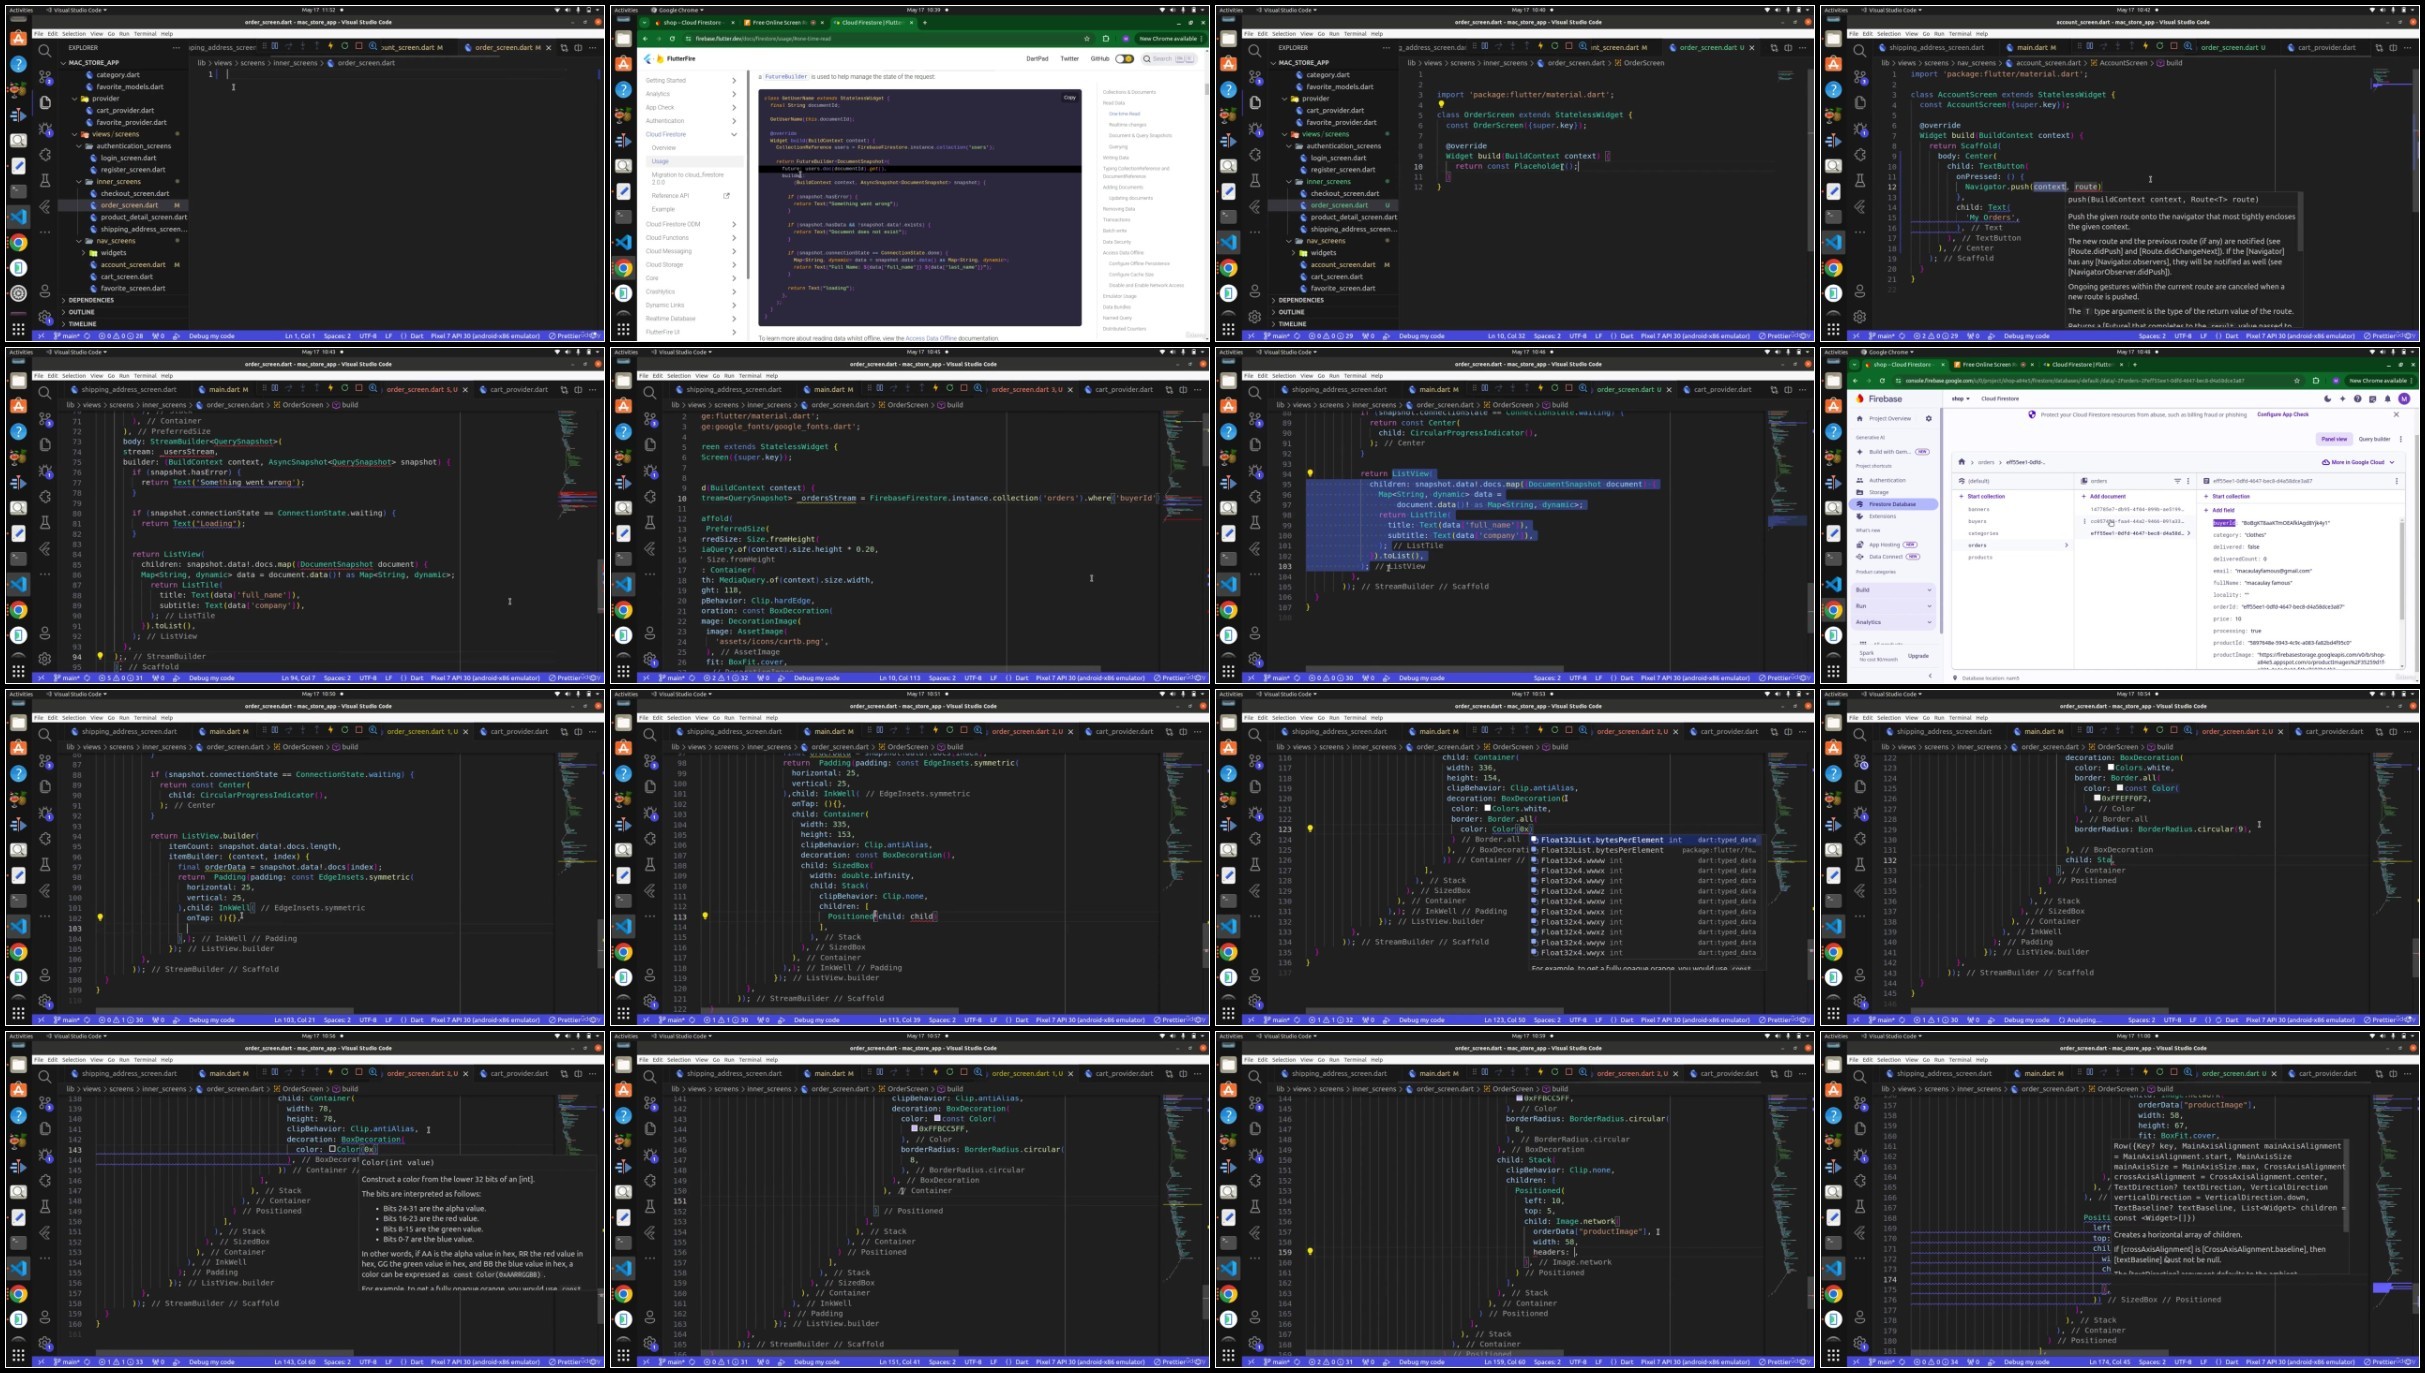Viewport: 2425px width, 1373px height.
Task: Open the Selection menu in the 11:52 VS Code frame
Action: (74, 34)
